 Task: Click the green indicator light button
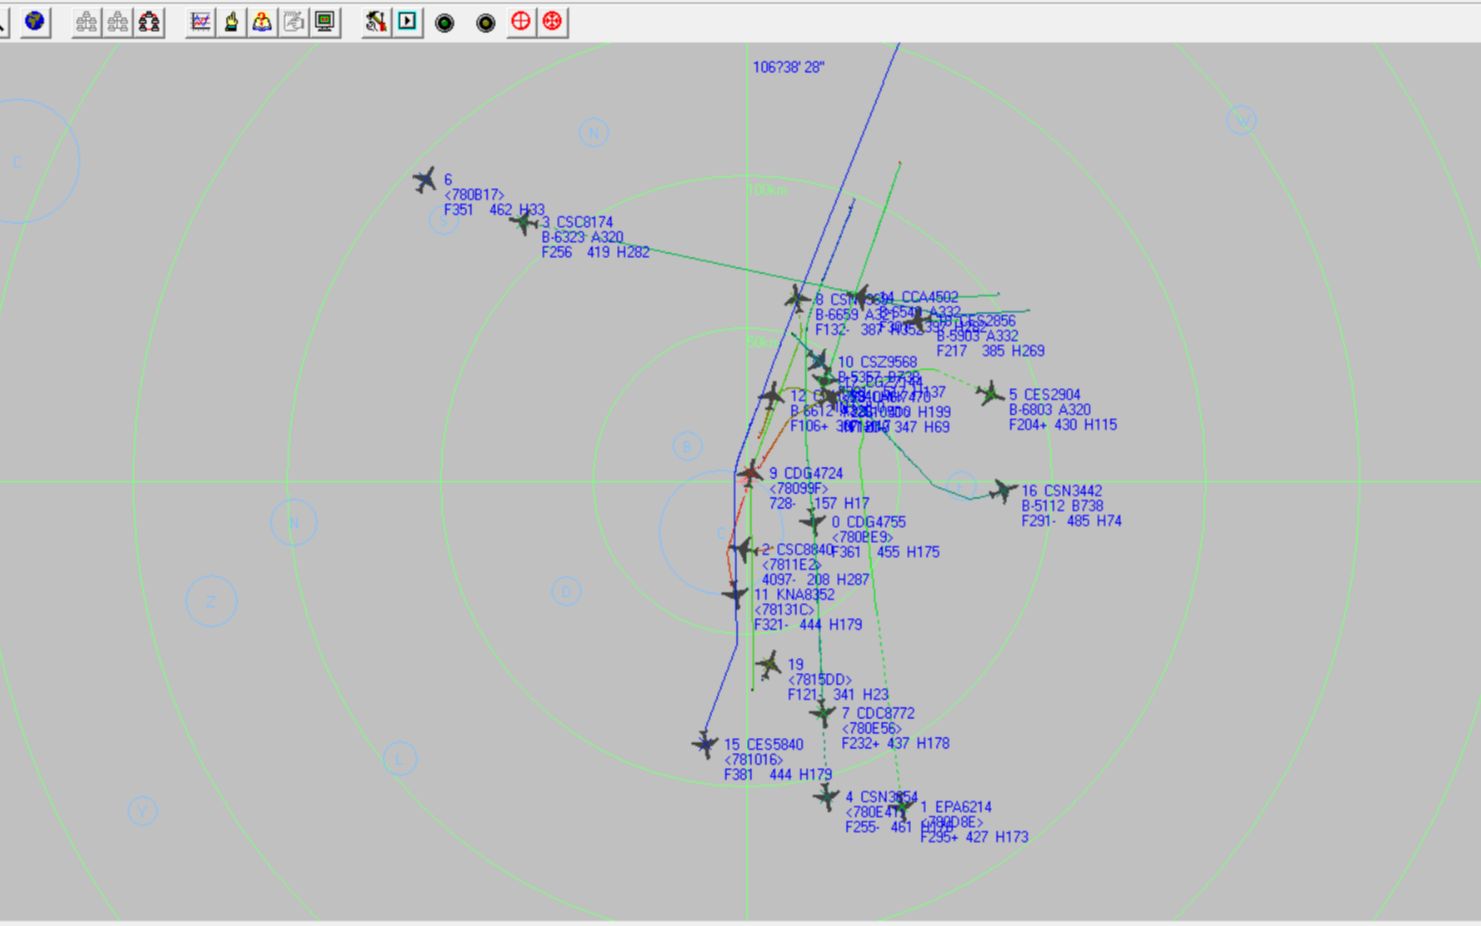click(x=445, y=22)
